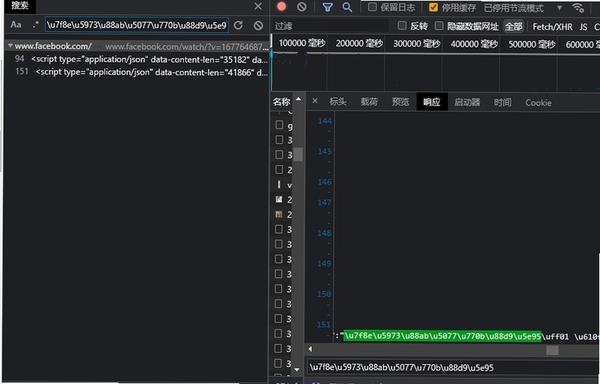The image size is (600, 384).
Task: Clear the network log
Action: point(302,7)
